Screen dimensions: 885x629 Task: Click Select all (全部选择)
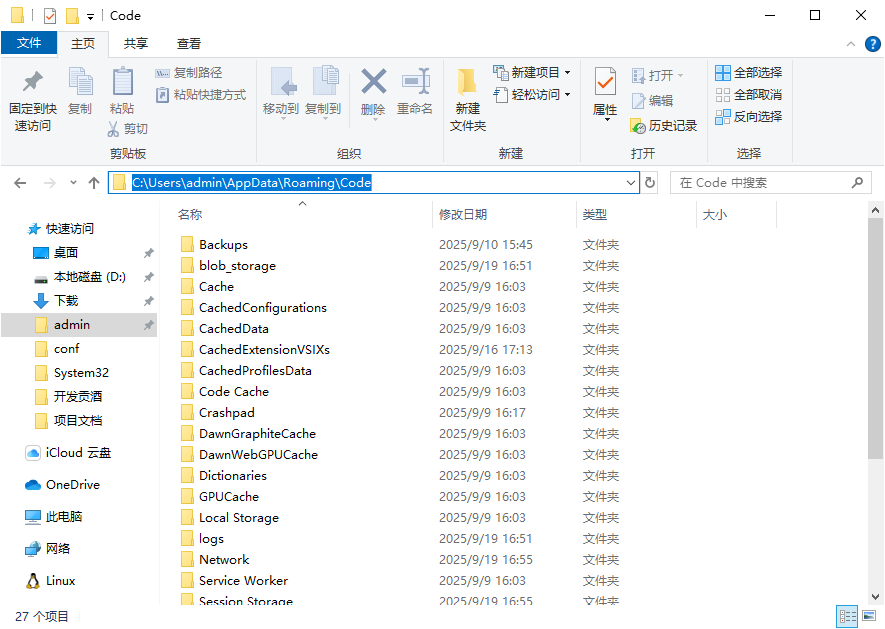click(748, 73)
